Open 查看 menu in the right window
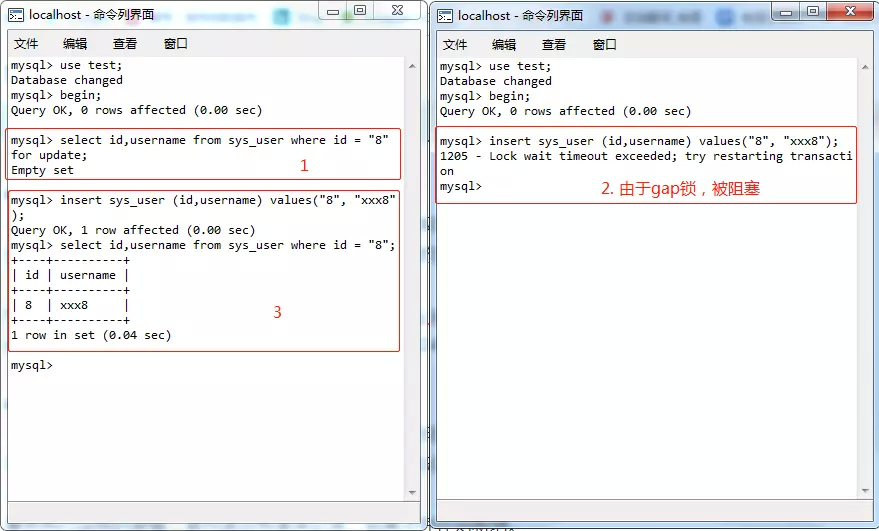The width and height of the screenshot is (879, 531). pyautogui.click(x=554, y=45)
